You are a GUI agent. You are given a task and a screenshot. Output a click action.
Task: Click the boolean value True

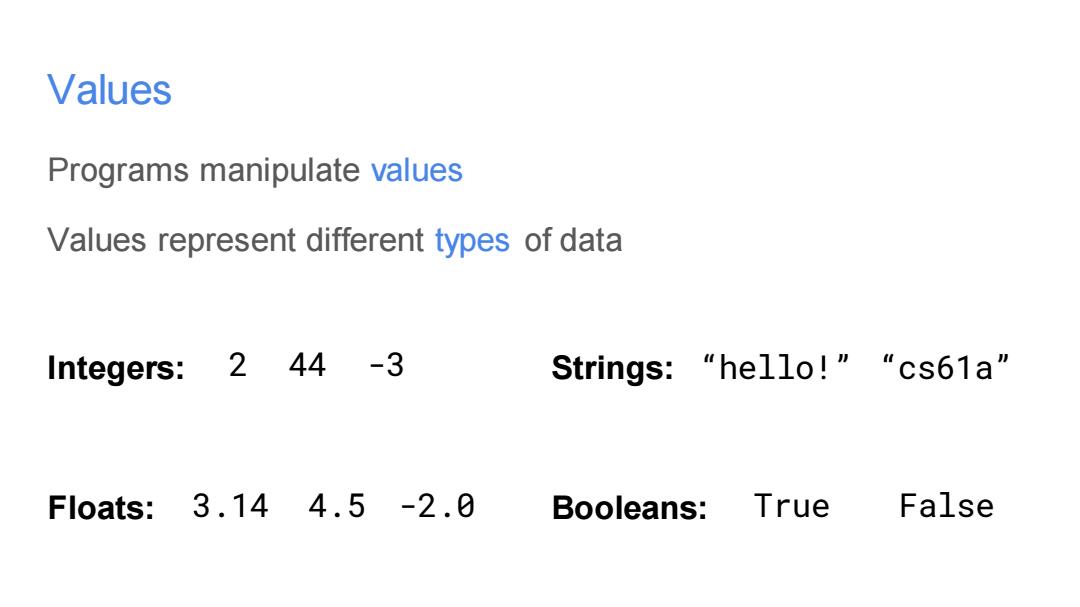click(x=792, y=506)
